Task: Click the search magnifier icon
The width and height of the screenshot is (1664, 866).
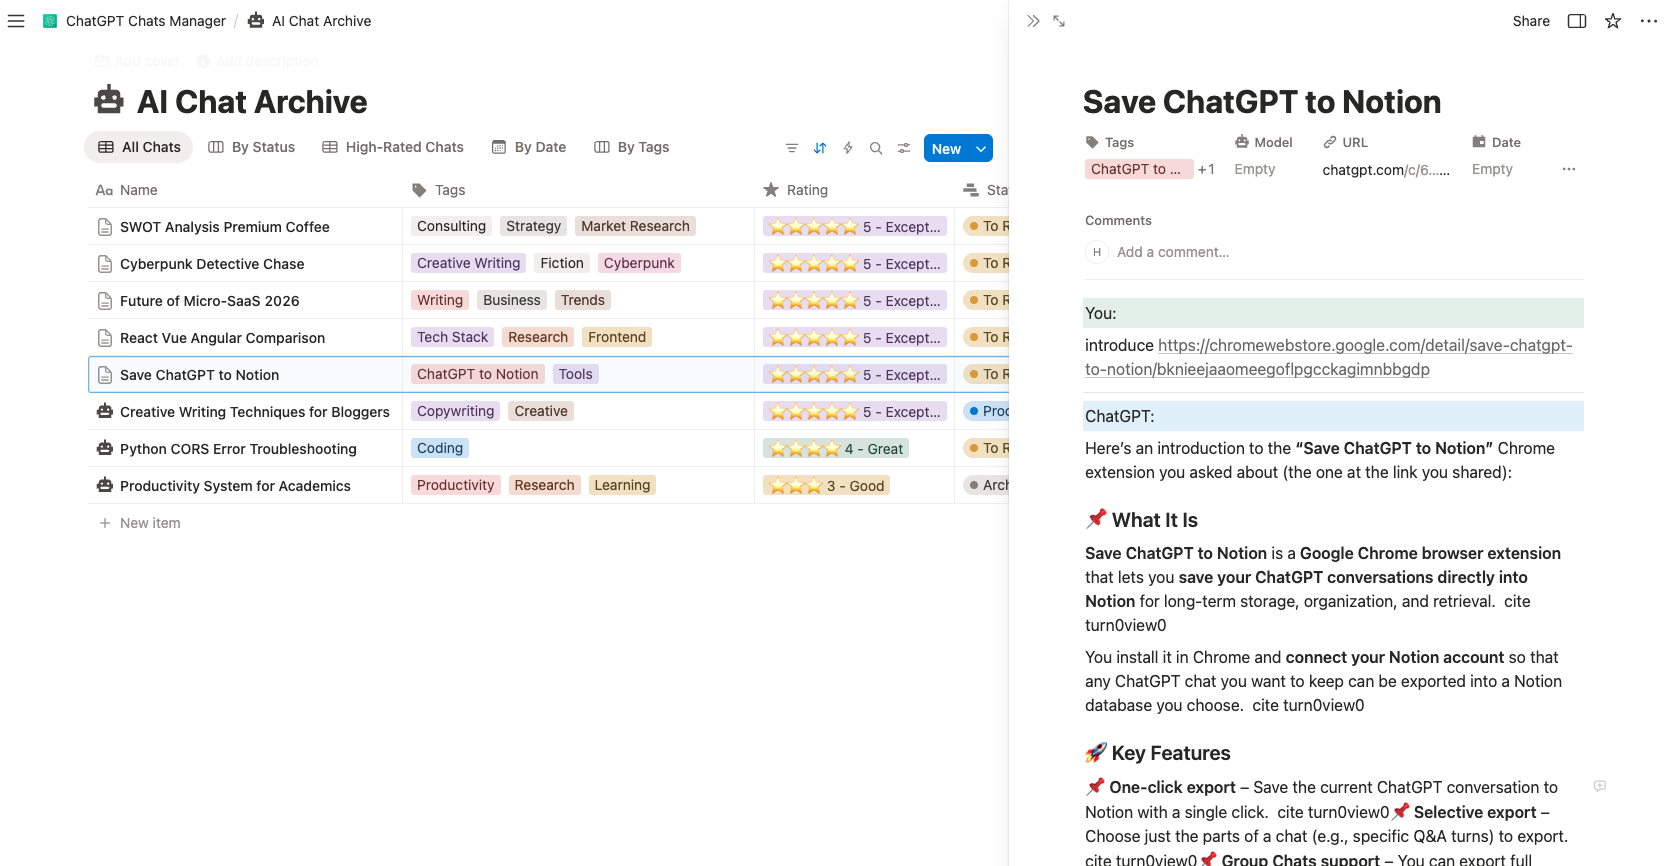Action: (x=876, y=148)
